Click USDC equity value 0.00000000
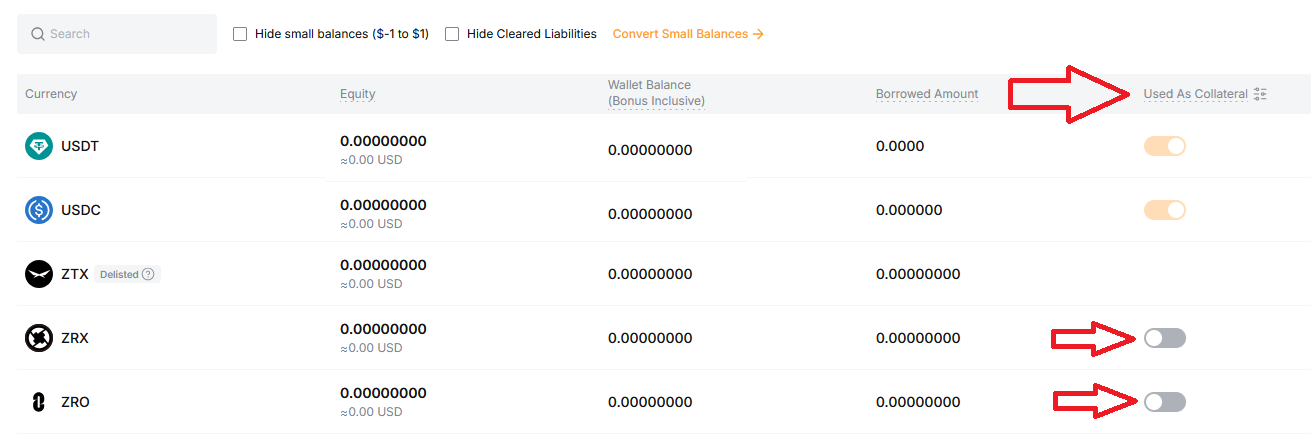This screenshot has height=448, width=1311. [x=383, y=205]
